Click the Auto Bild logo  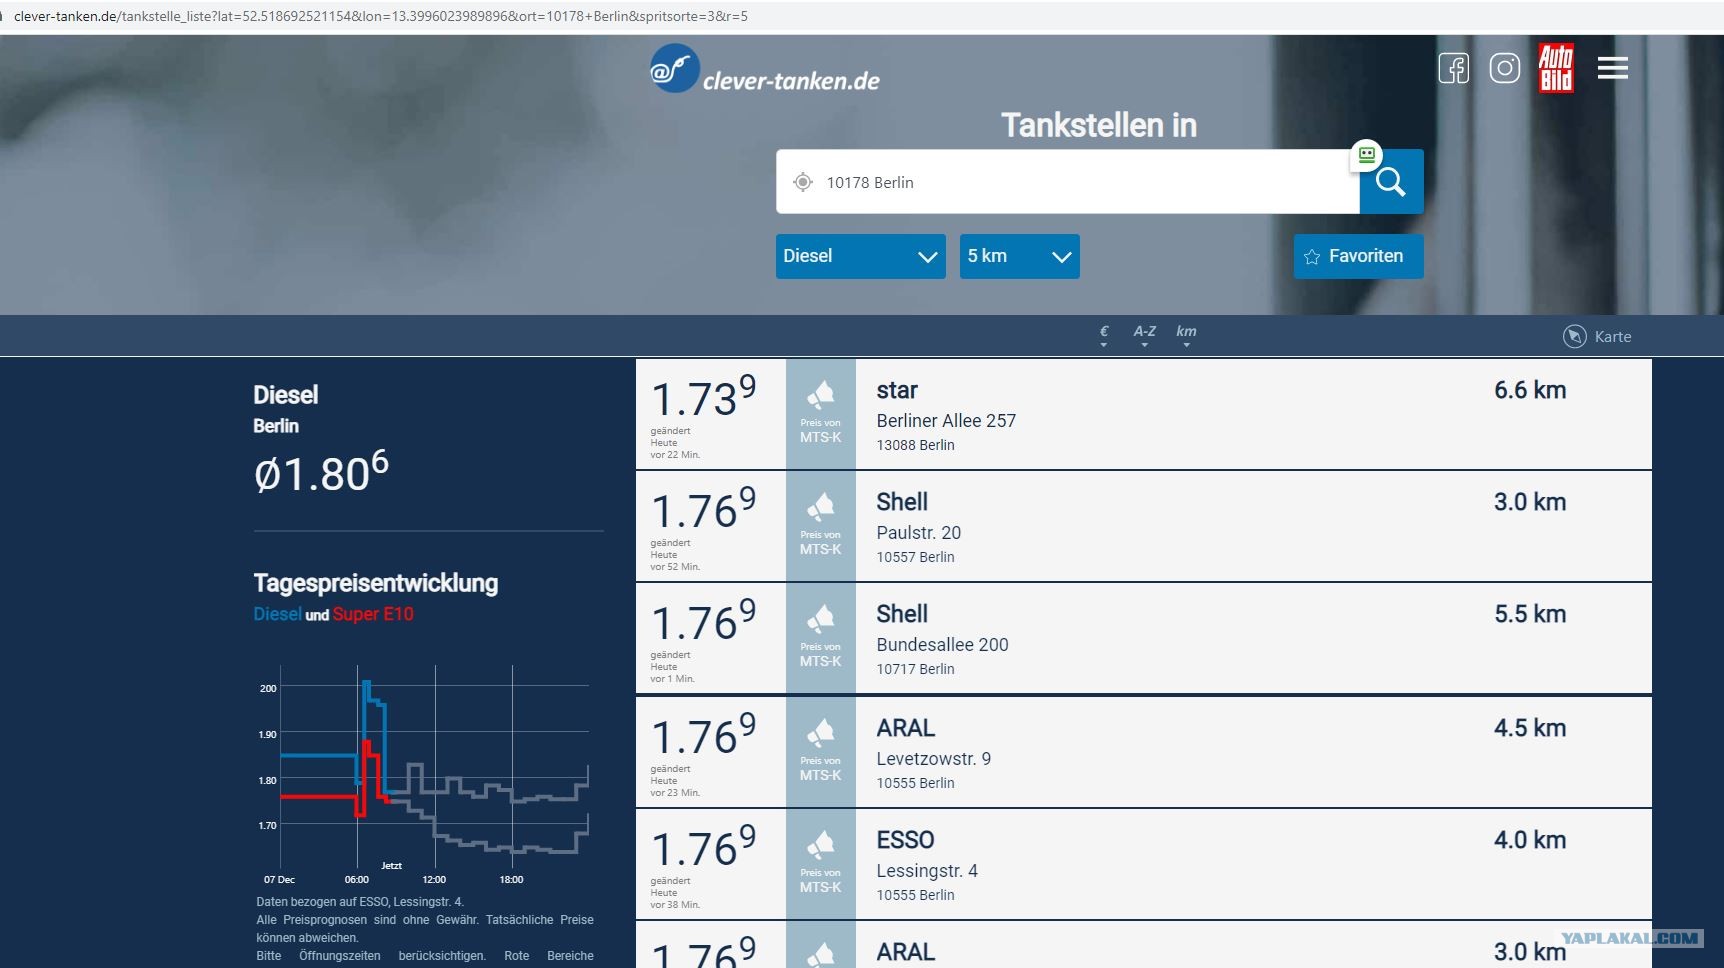[x=1556, y=68]
